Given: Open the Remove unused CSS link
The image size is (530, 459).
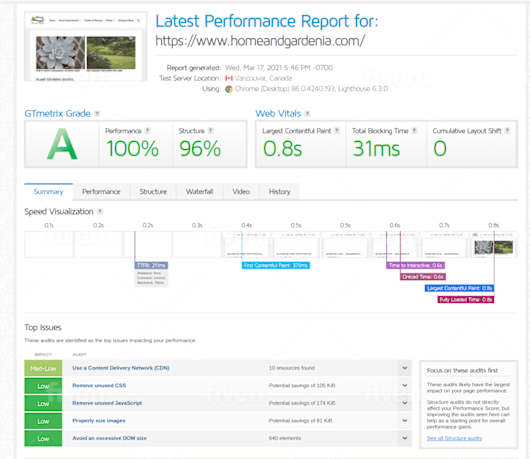Looking at the screenshot, I should coord(99,385).
